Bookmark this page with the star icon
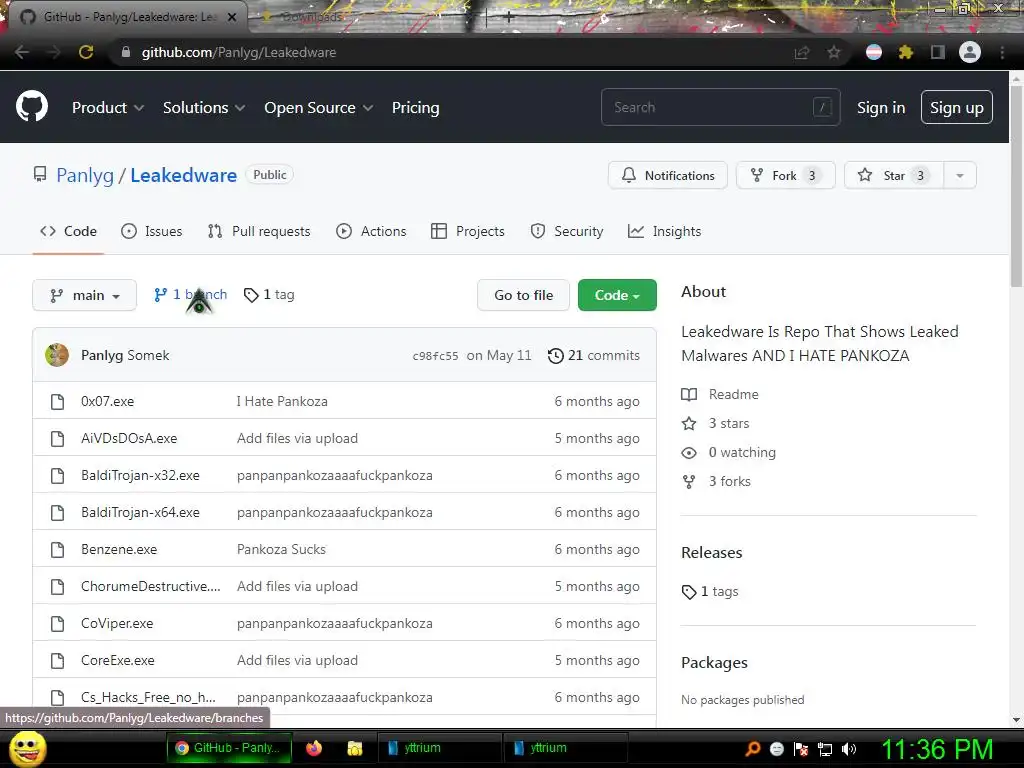The width and height of the screenshot is (1024, 768). pyautogui.click(x=833, y=52)
